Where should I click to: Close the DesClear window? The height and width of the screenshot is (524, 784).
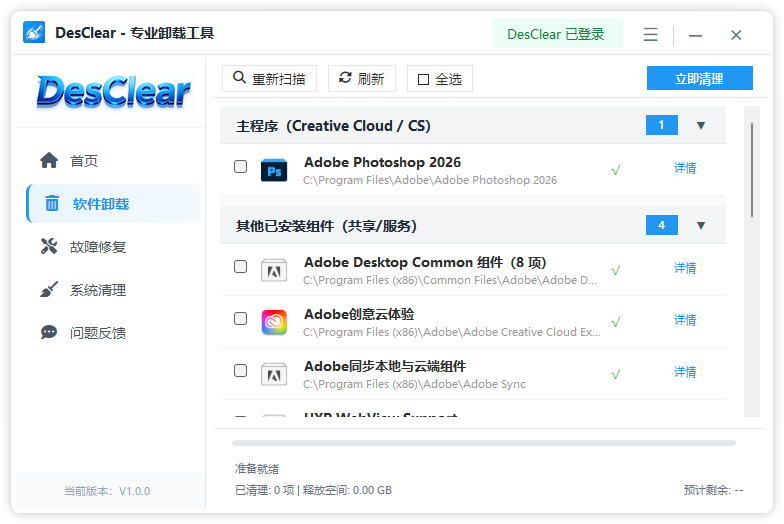pyautogui.click(x=736, y=35)
